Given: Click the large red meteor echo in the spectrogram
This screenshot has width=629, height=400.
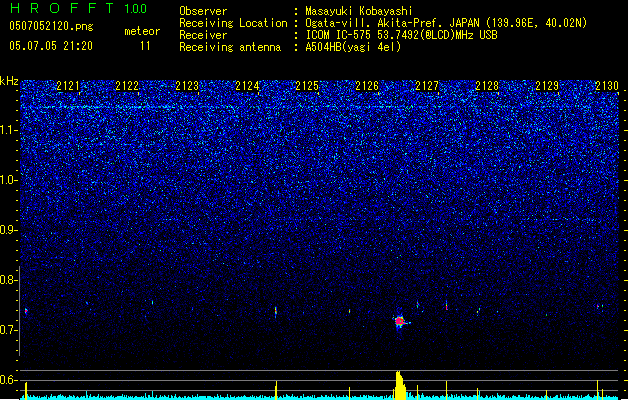Looking at the screenshot, I should coord(399,321).
